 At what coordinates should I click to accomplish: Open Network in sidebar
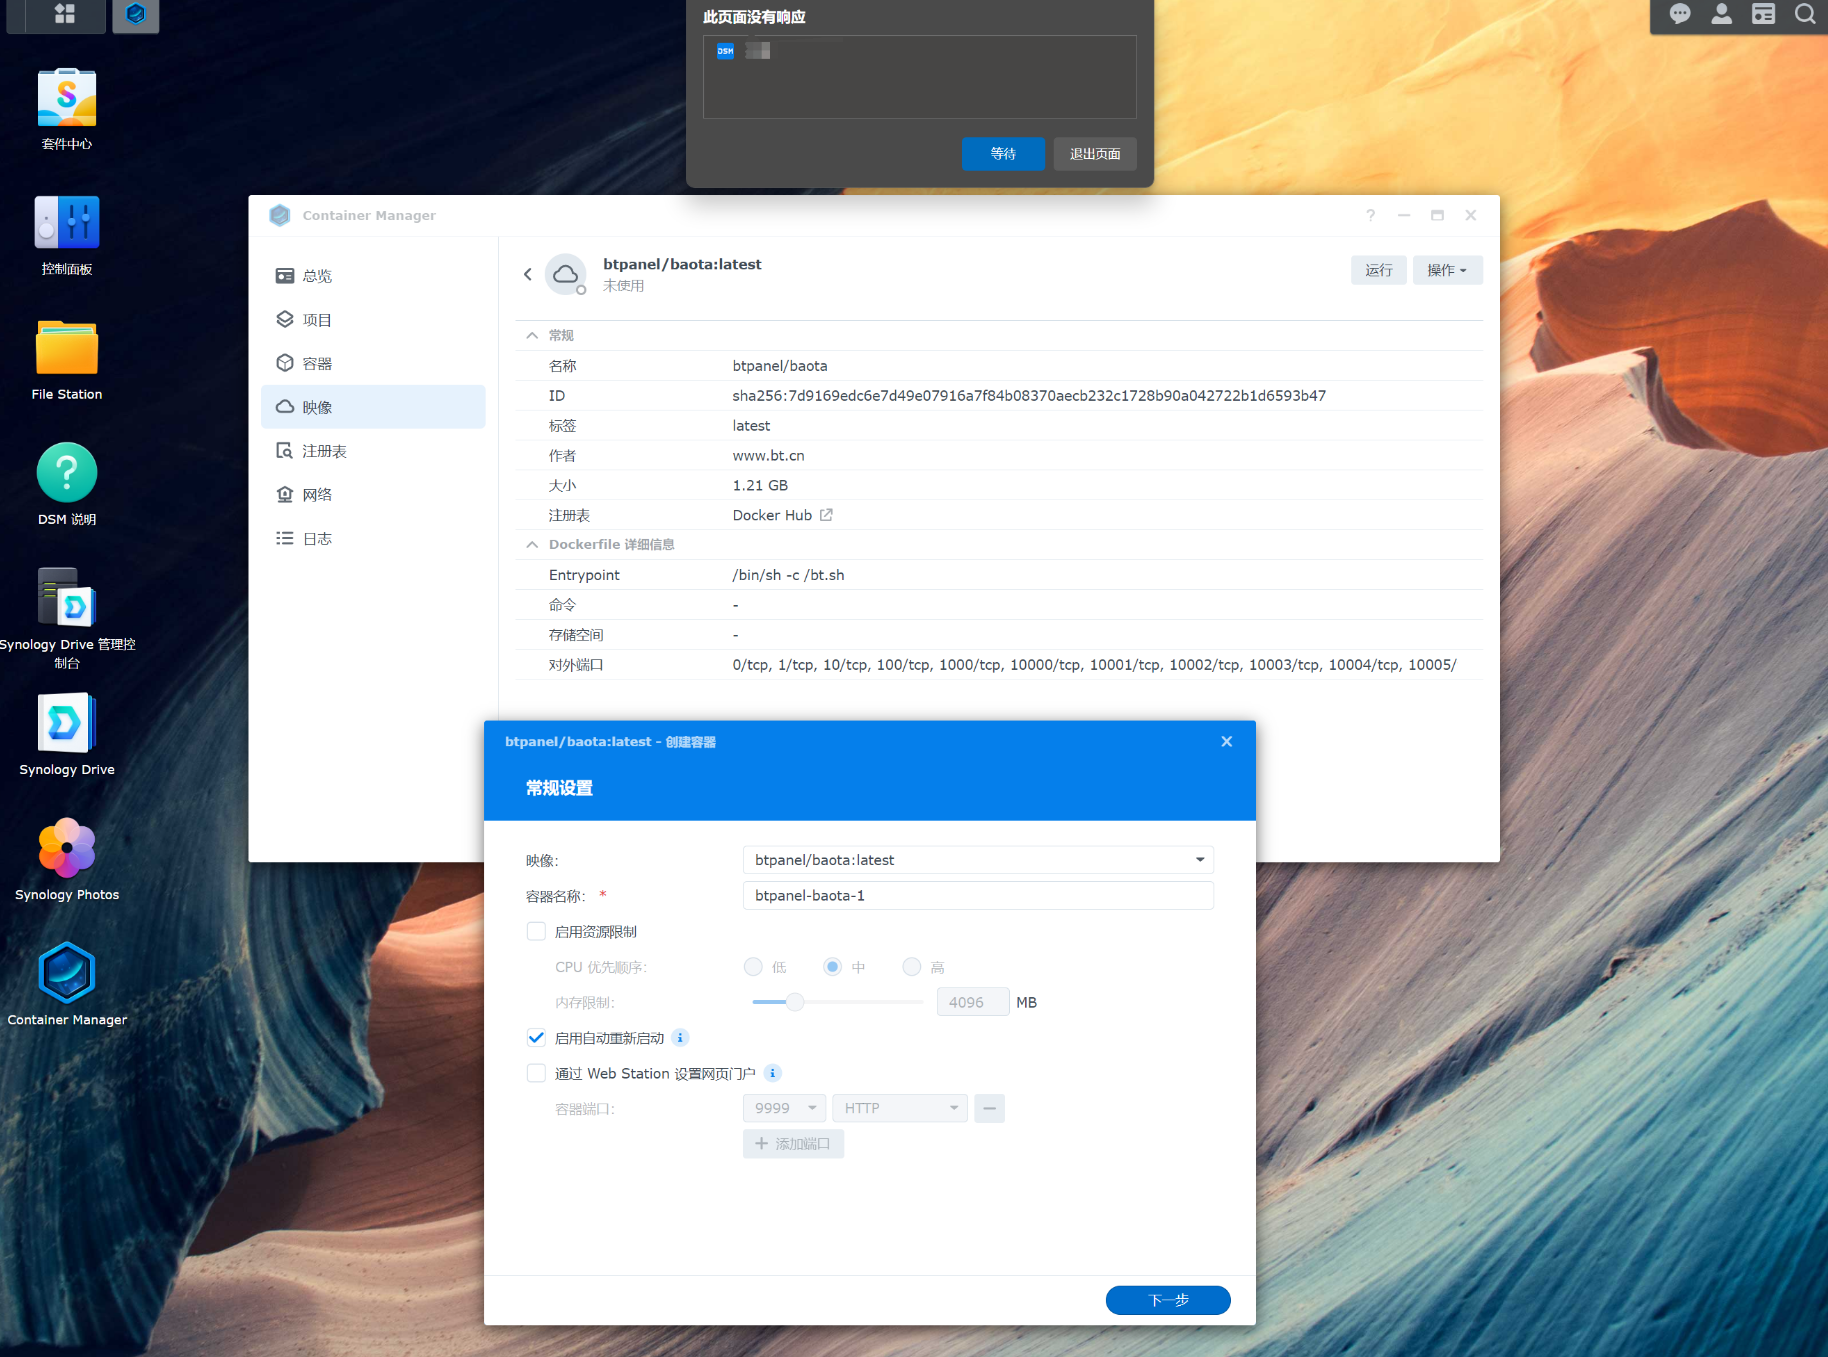373,494
